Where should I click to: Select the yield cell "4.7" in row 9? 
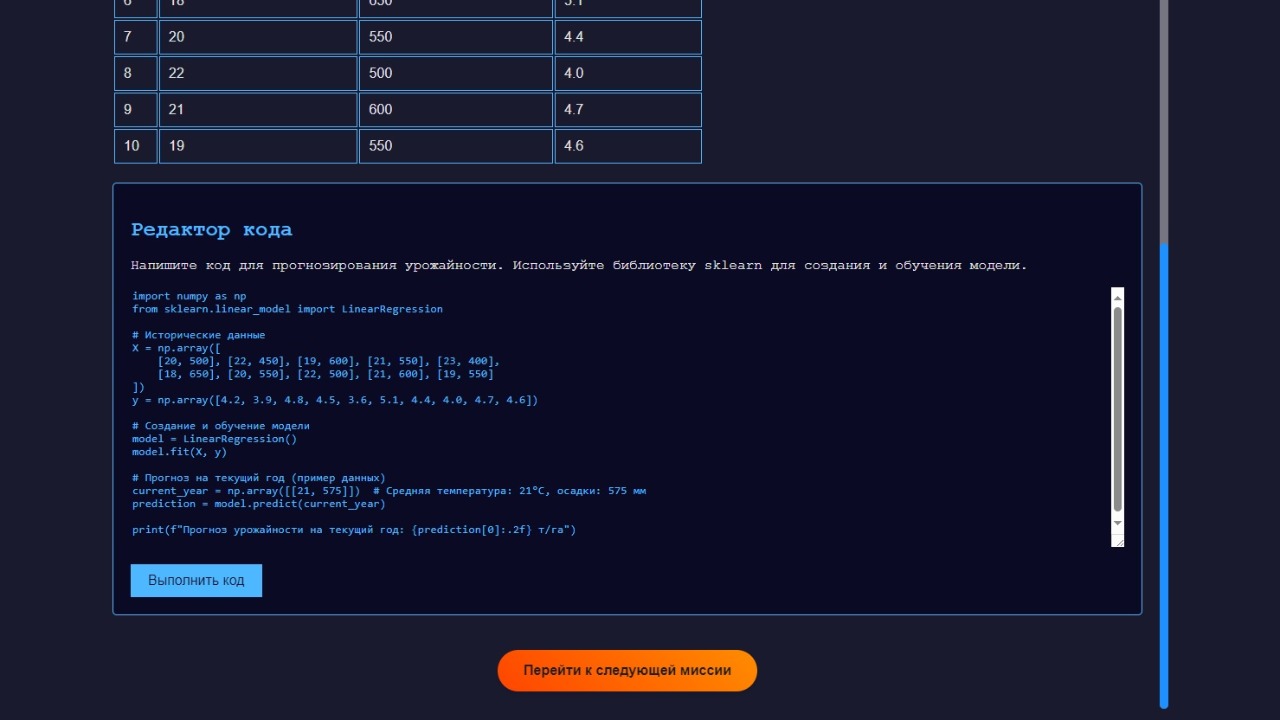pyautogui.click(x=627, y=109)
